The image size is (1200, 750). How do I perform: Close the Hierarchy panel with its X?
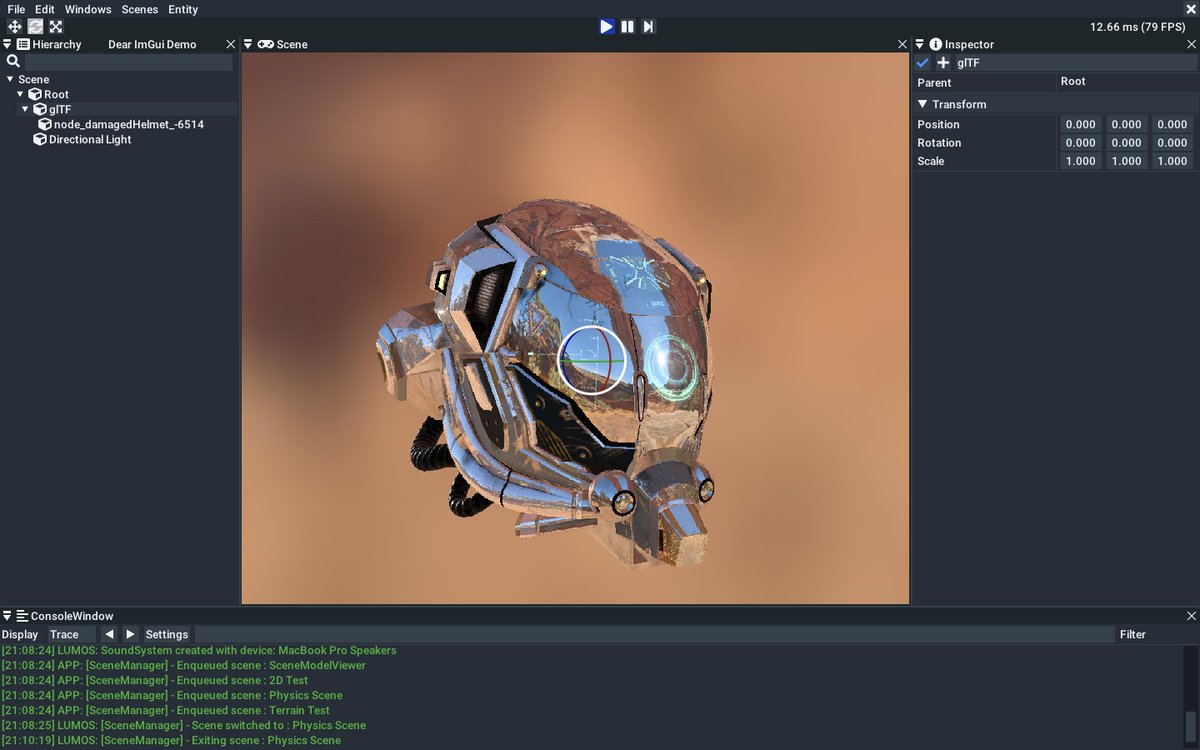pyautogui.click(x=231, y=44)
